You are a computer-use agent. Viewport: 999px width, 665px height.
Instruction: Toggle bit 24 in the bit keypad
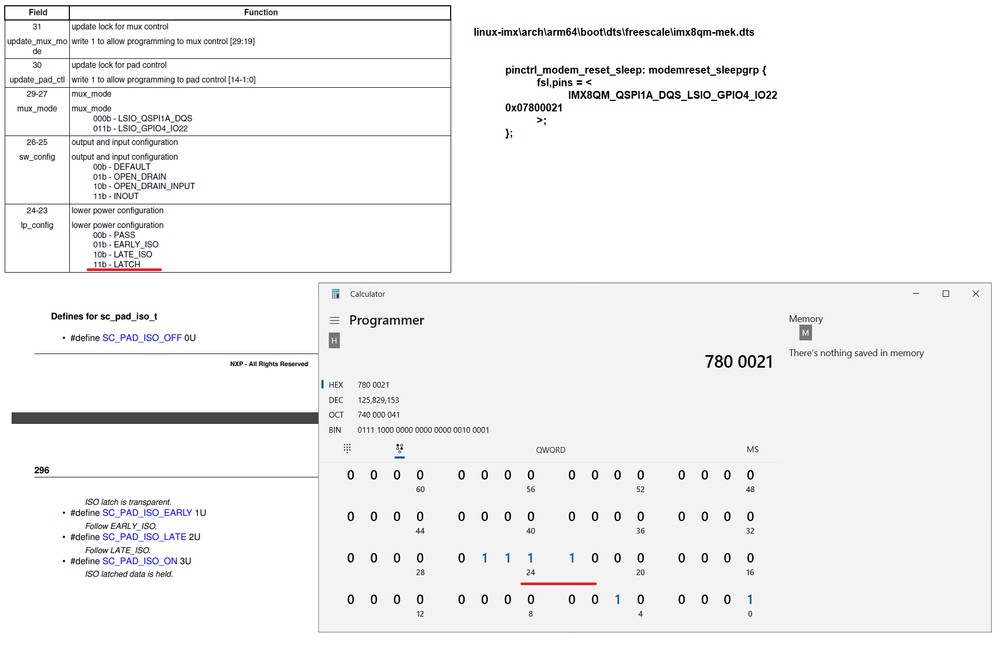tap(531, 558)
